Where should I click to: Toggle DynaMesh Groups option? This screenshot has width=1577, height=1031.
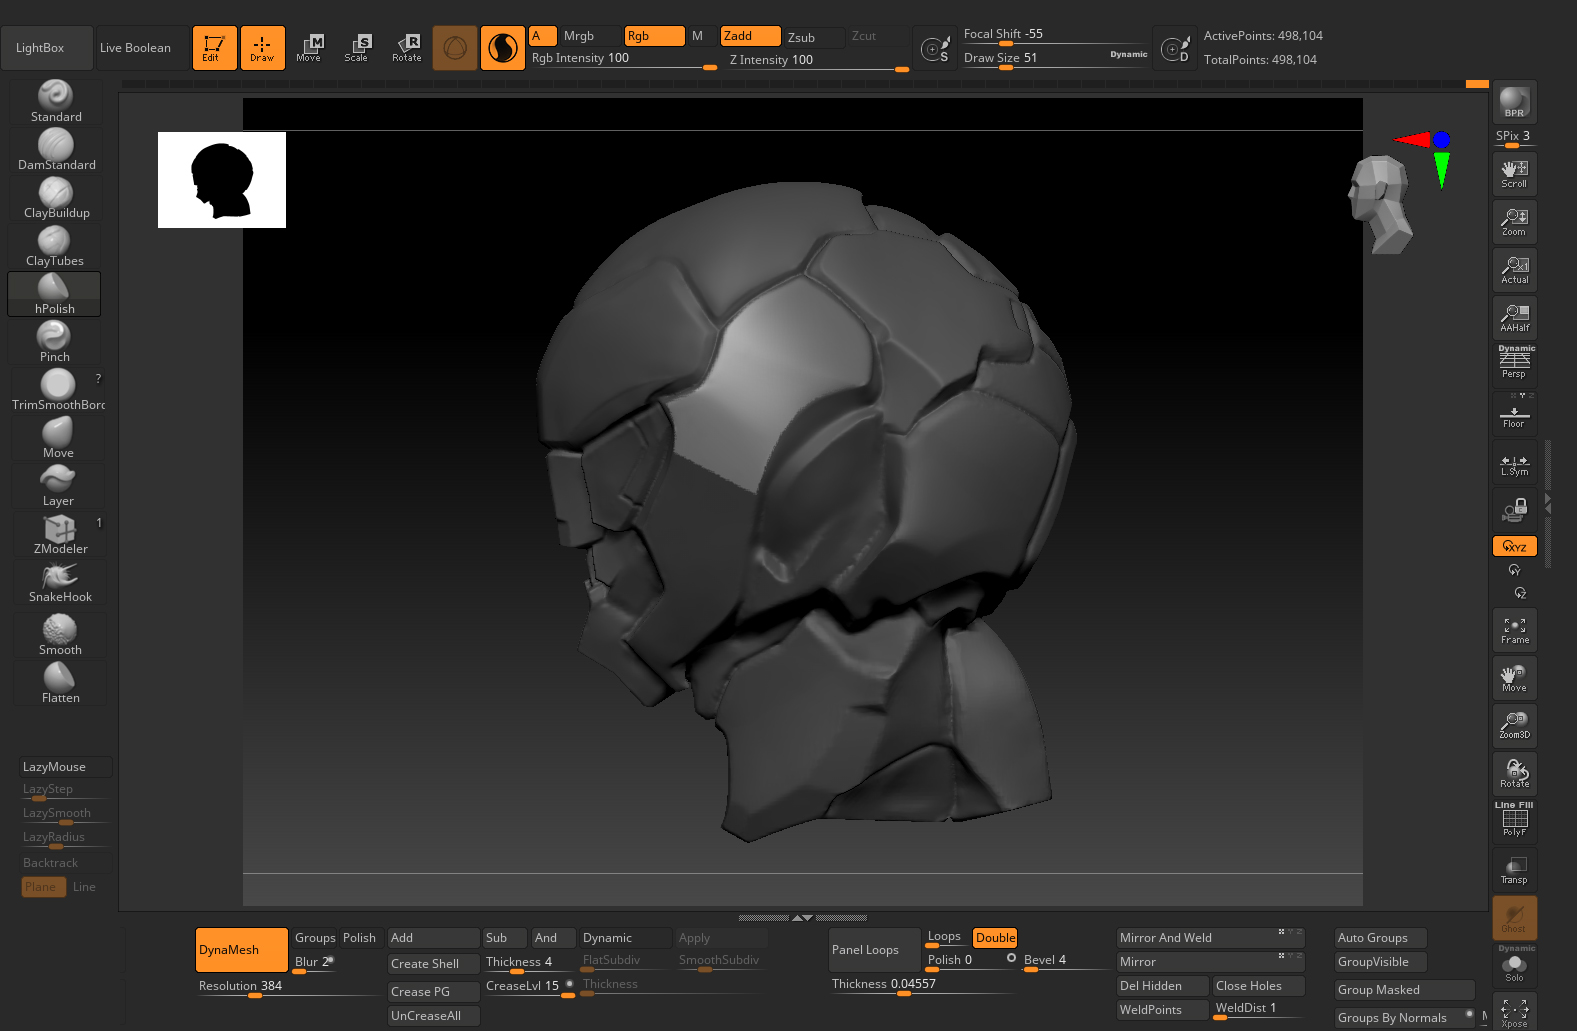315,938
